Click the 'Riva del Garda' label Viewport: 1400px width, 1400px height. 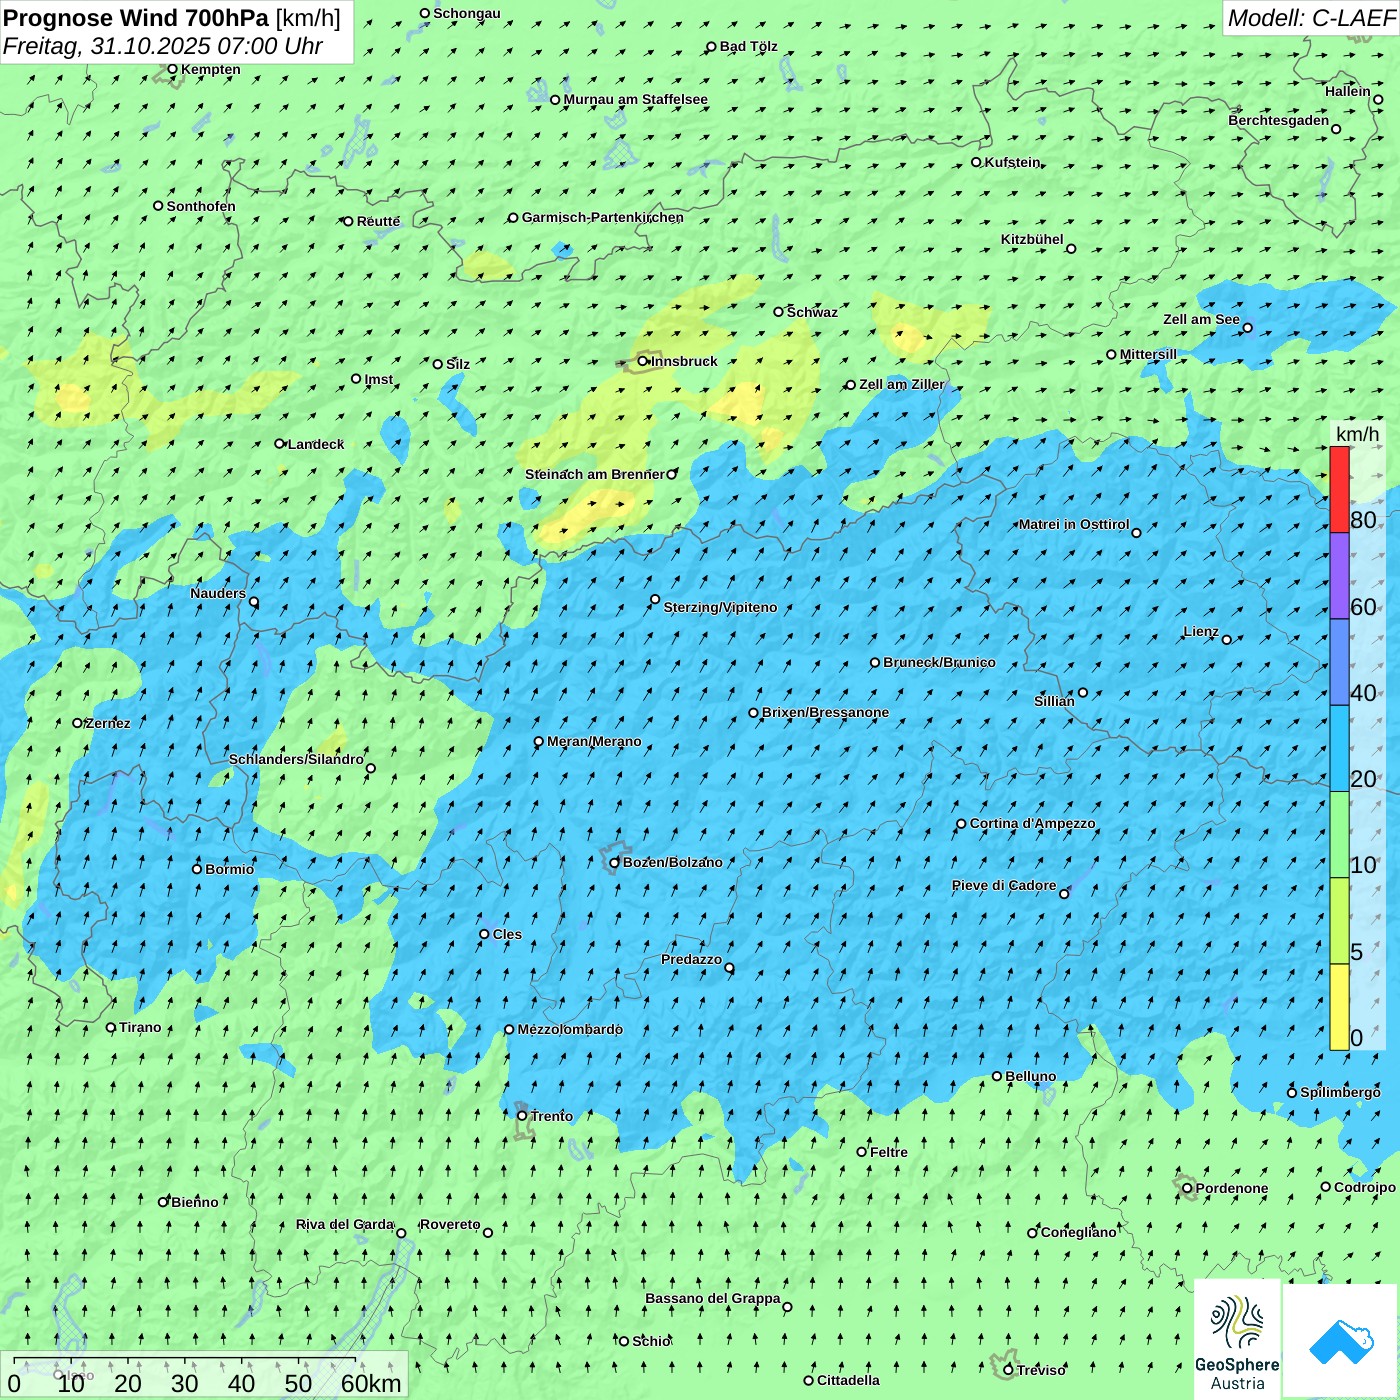click(345, 1224)
